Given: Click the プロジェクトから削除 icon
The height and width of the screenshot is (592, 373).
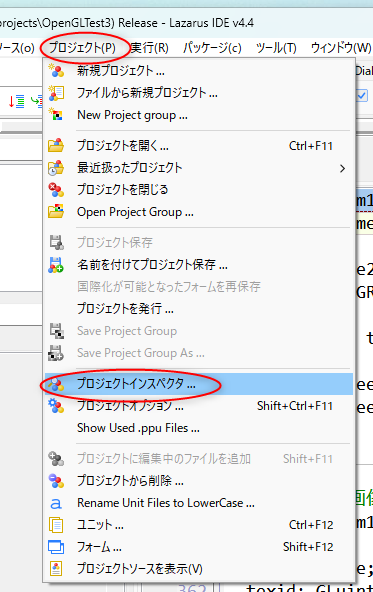Looking at the screenshot, I should (56, 481).
